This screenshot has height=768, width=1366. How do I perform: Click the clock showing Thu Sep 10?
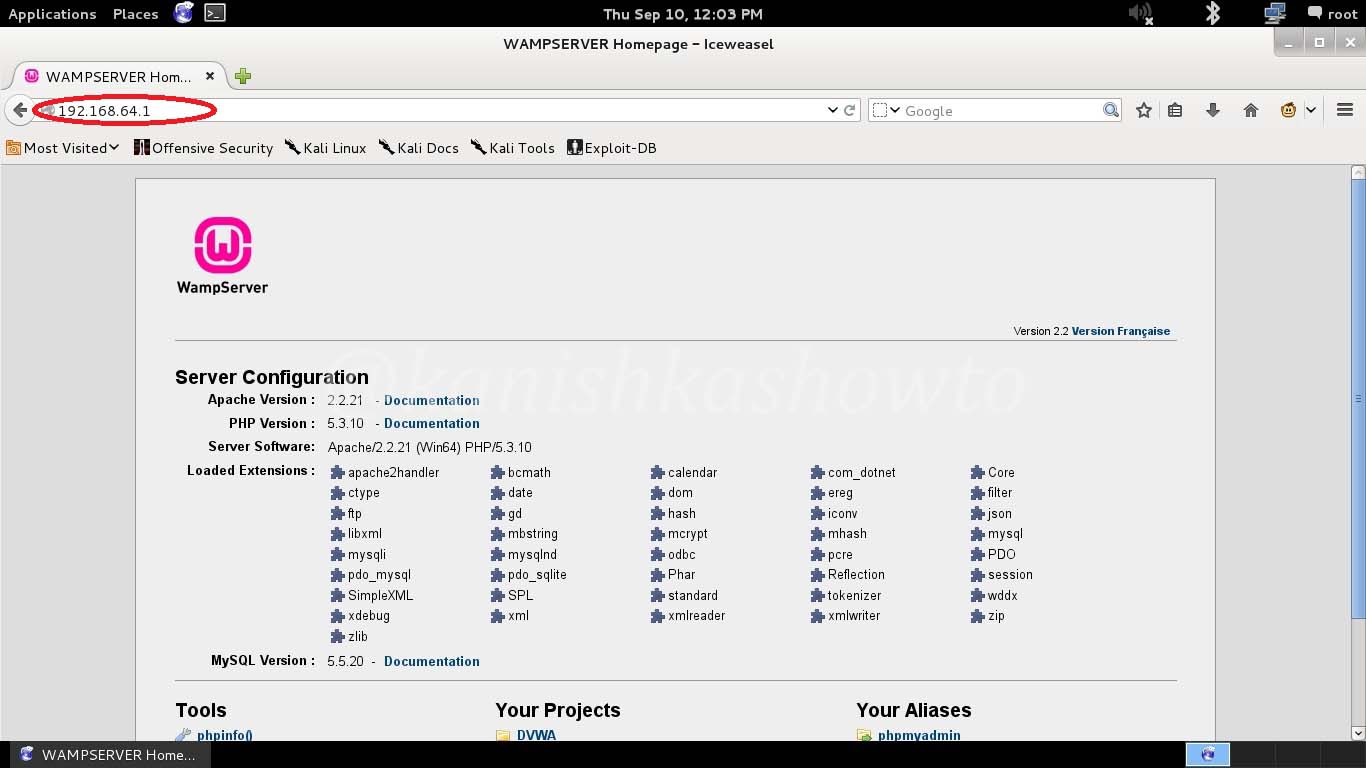(x=683, y=14)
